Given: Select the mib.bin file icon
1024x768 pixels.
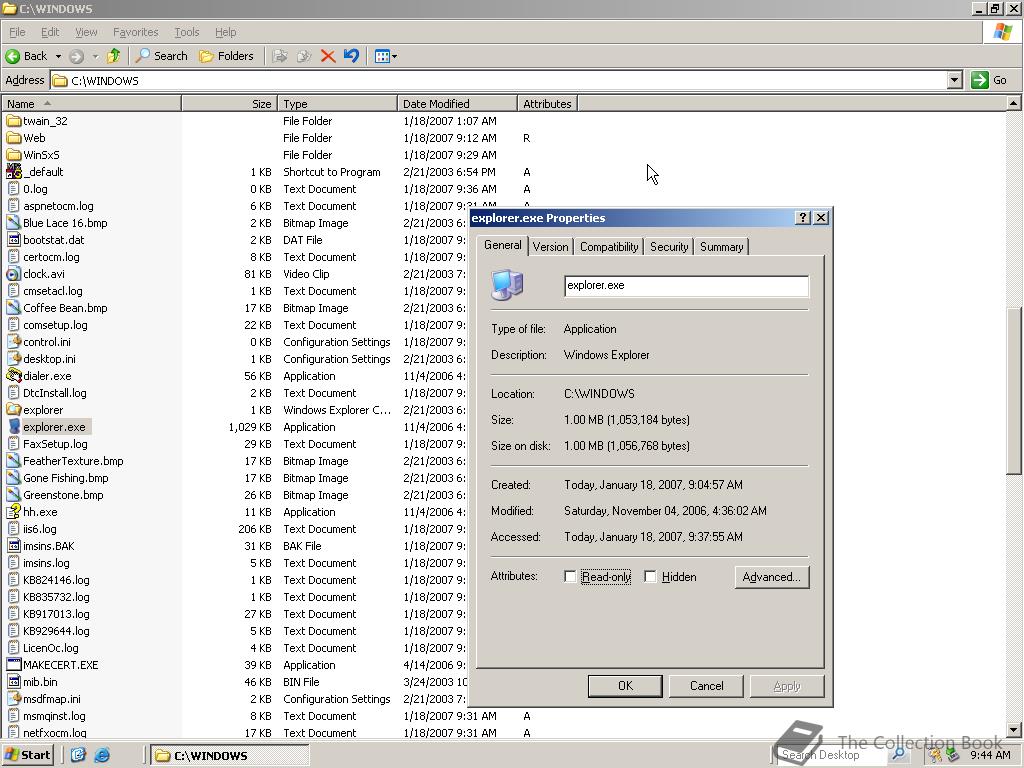Looking at the screenshot, I should pos(14,682).
